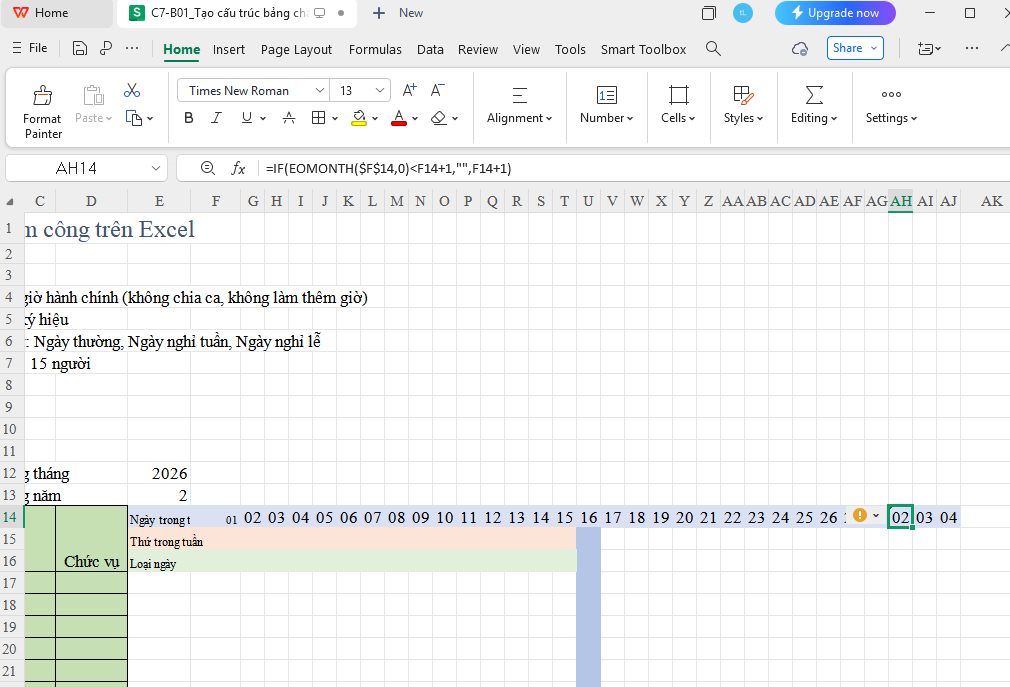Open the Insert Function fx icon

coord(238,168)
